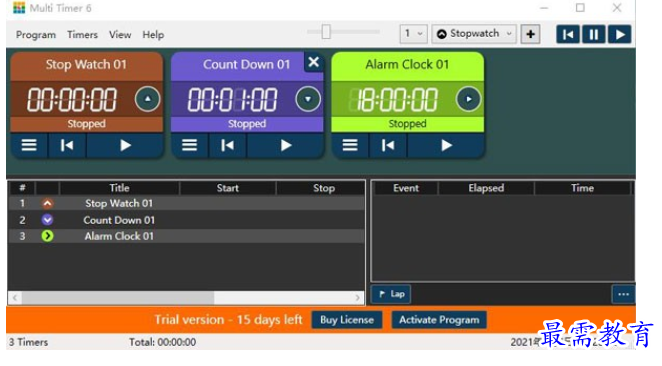Open the Help menu
The width and height of the screenshot is (662, 366).
(x=153, y=35)
